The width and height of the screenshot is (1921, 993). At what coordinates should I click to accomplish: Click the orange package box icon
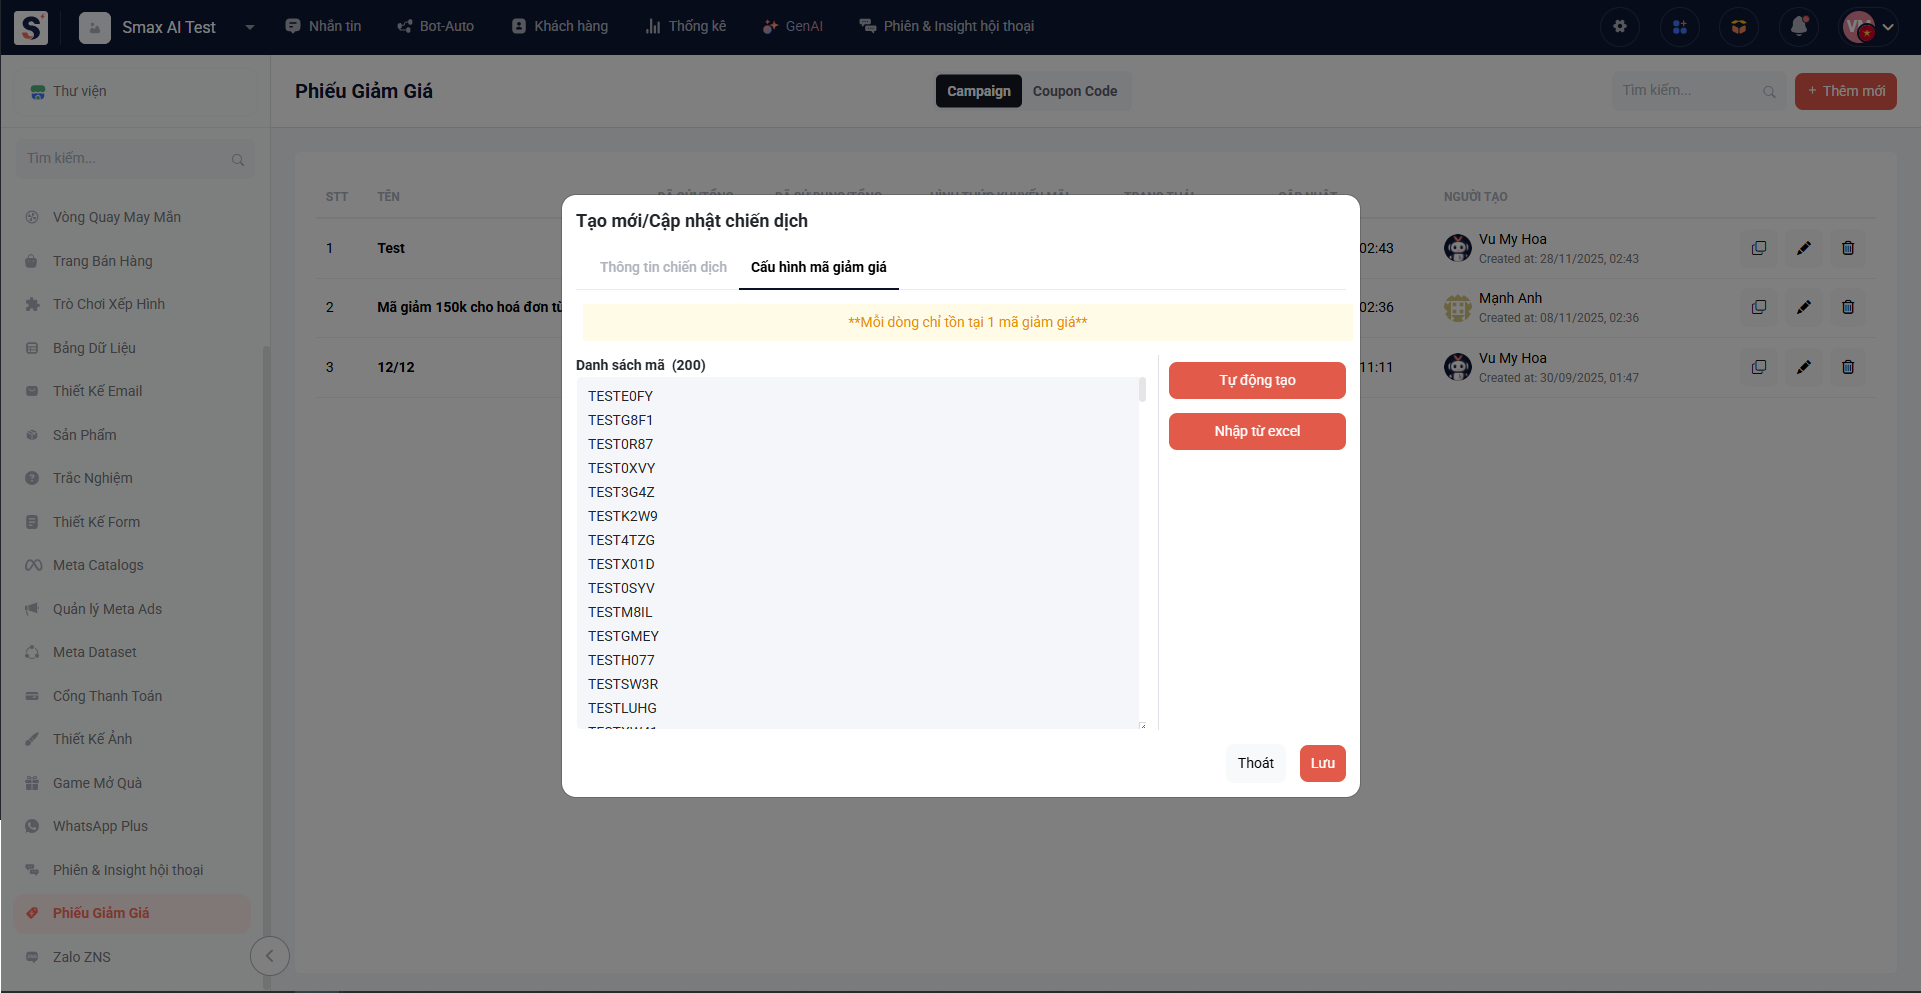(1739, 27)
